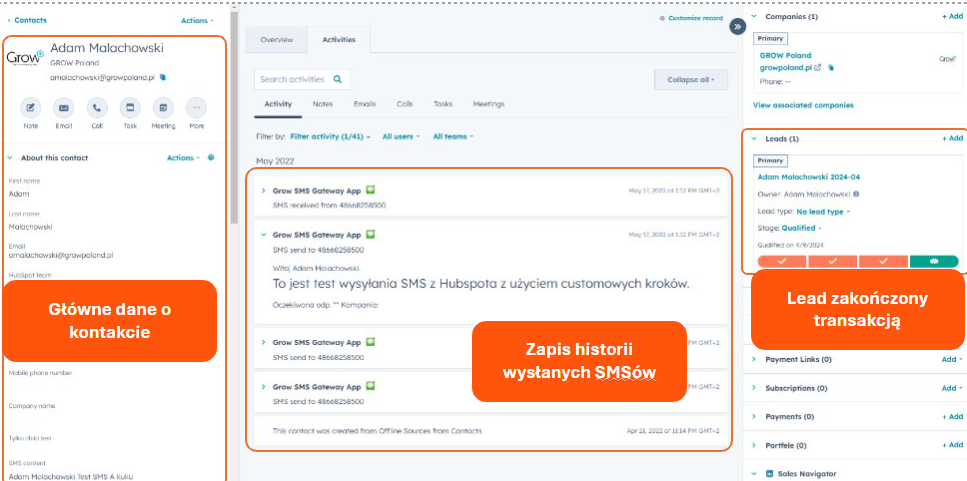
Task: Add a company with + Add
Action: coord(952,17)
